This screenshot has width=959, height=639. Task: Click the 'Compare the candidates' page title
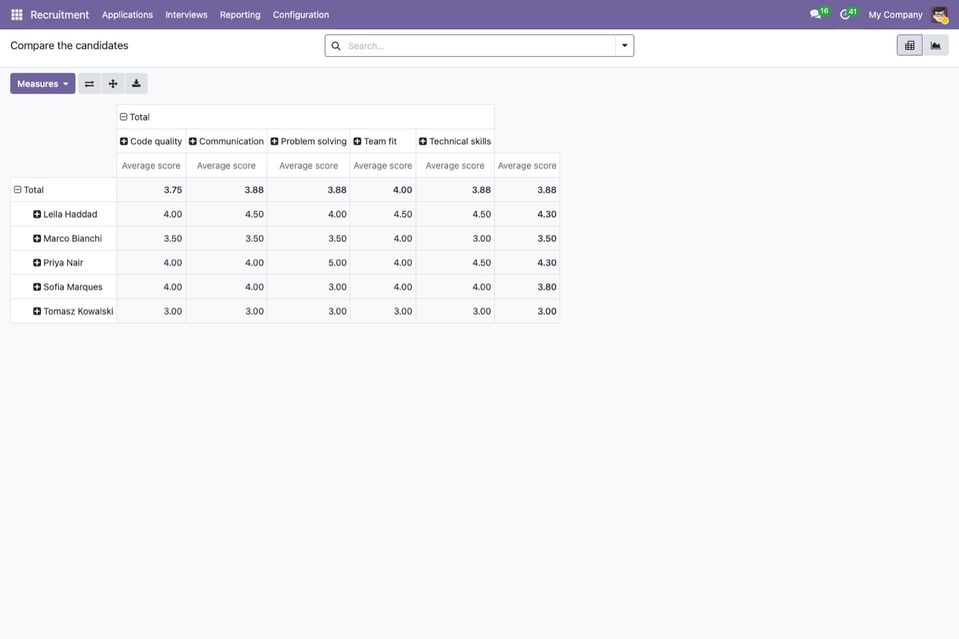(x=69, y=45)
